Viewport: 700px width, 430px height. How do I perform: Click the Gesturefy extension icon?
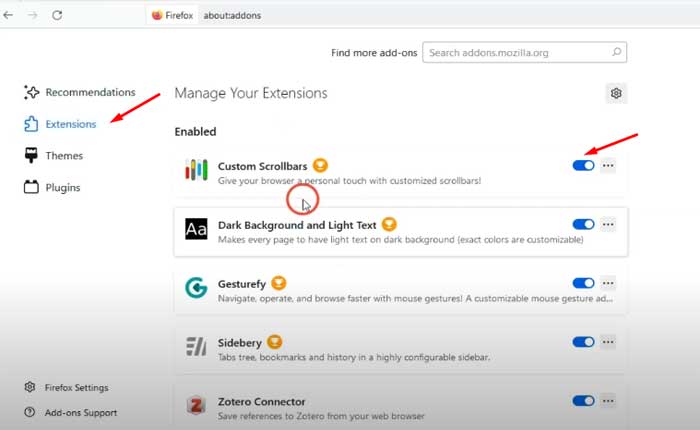pyautogui.click(x=196, y=288)
